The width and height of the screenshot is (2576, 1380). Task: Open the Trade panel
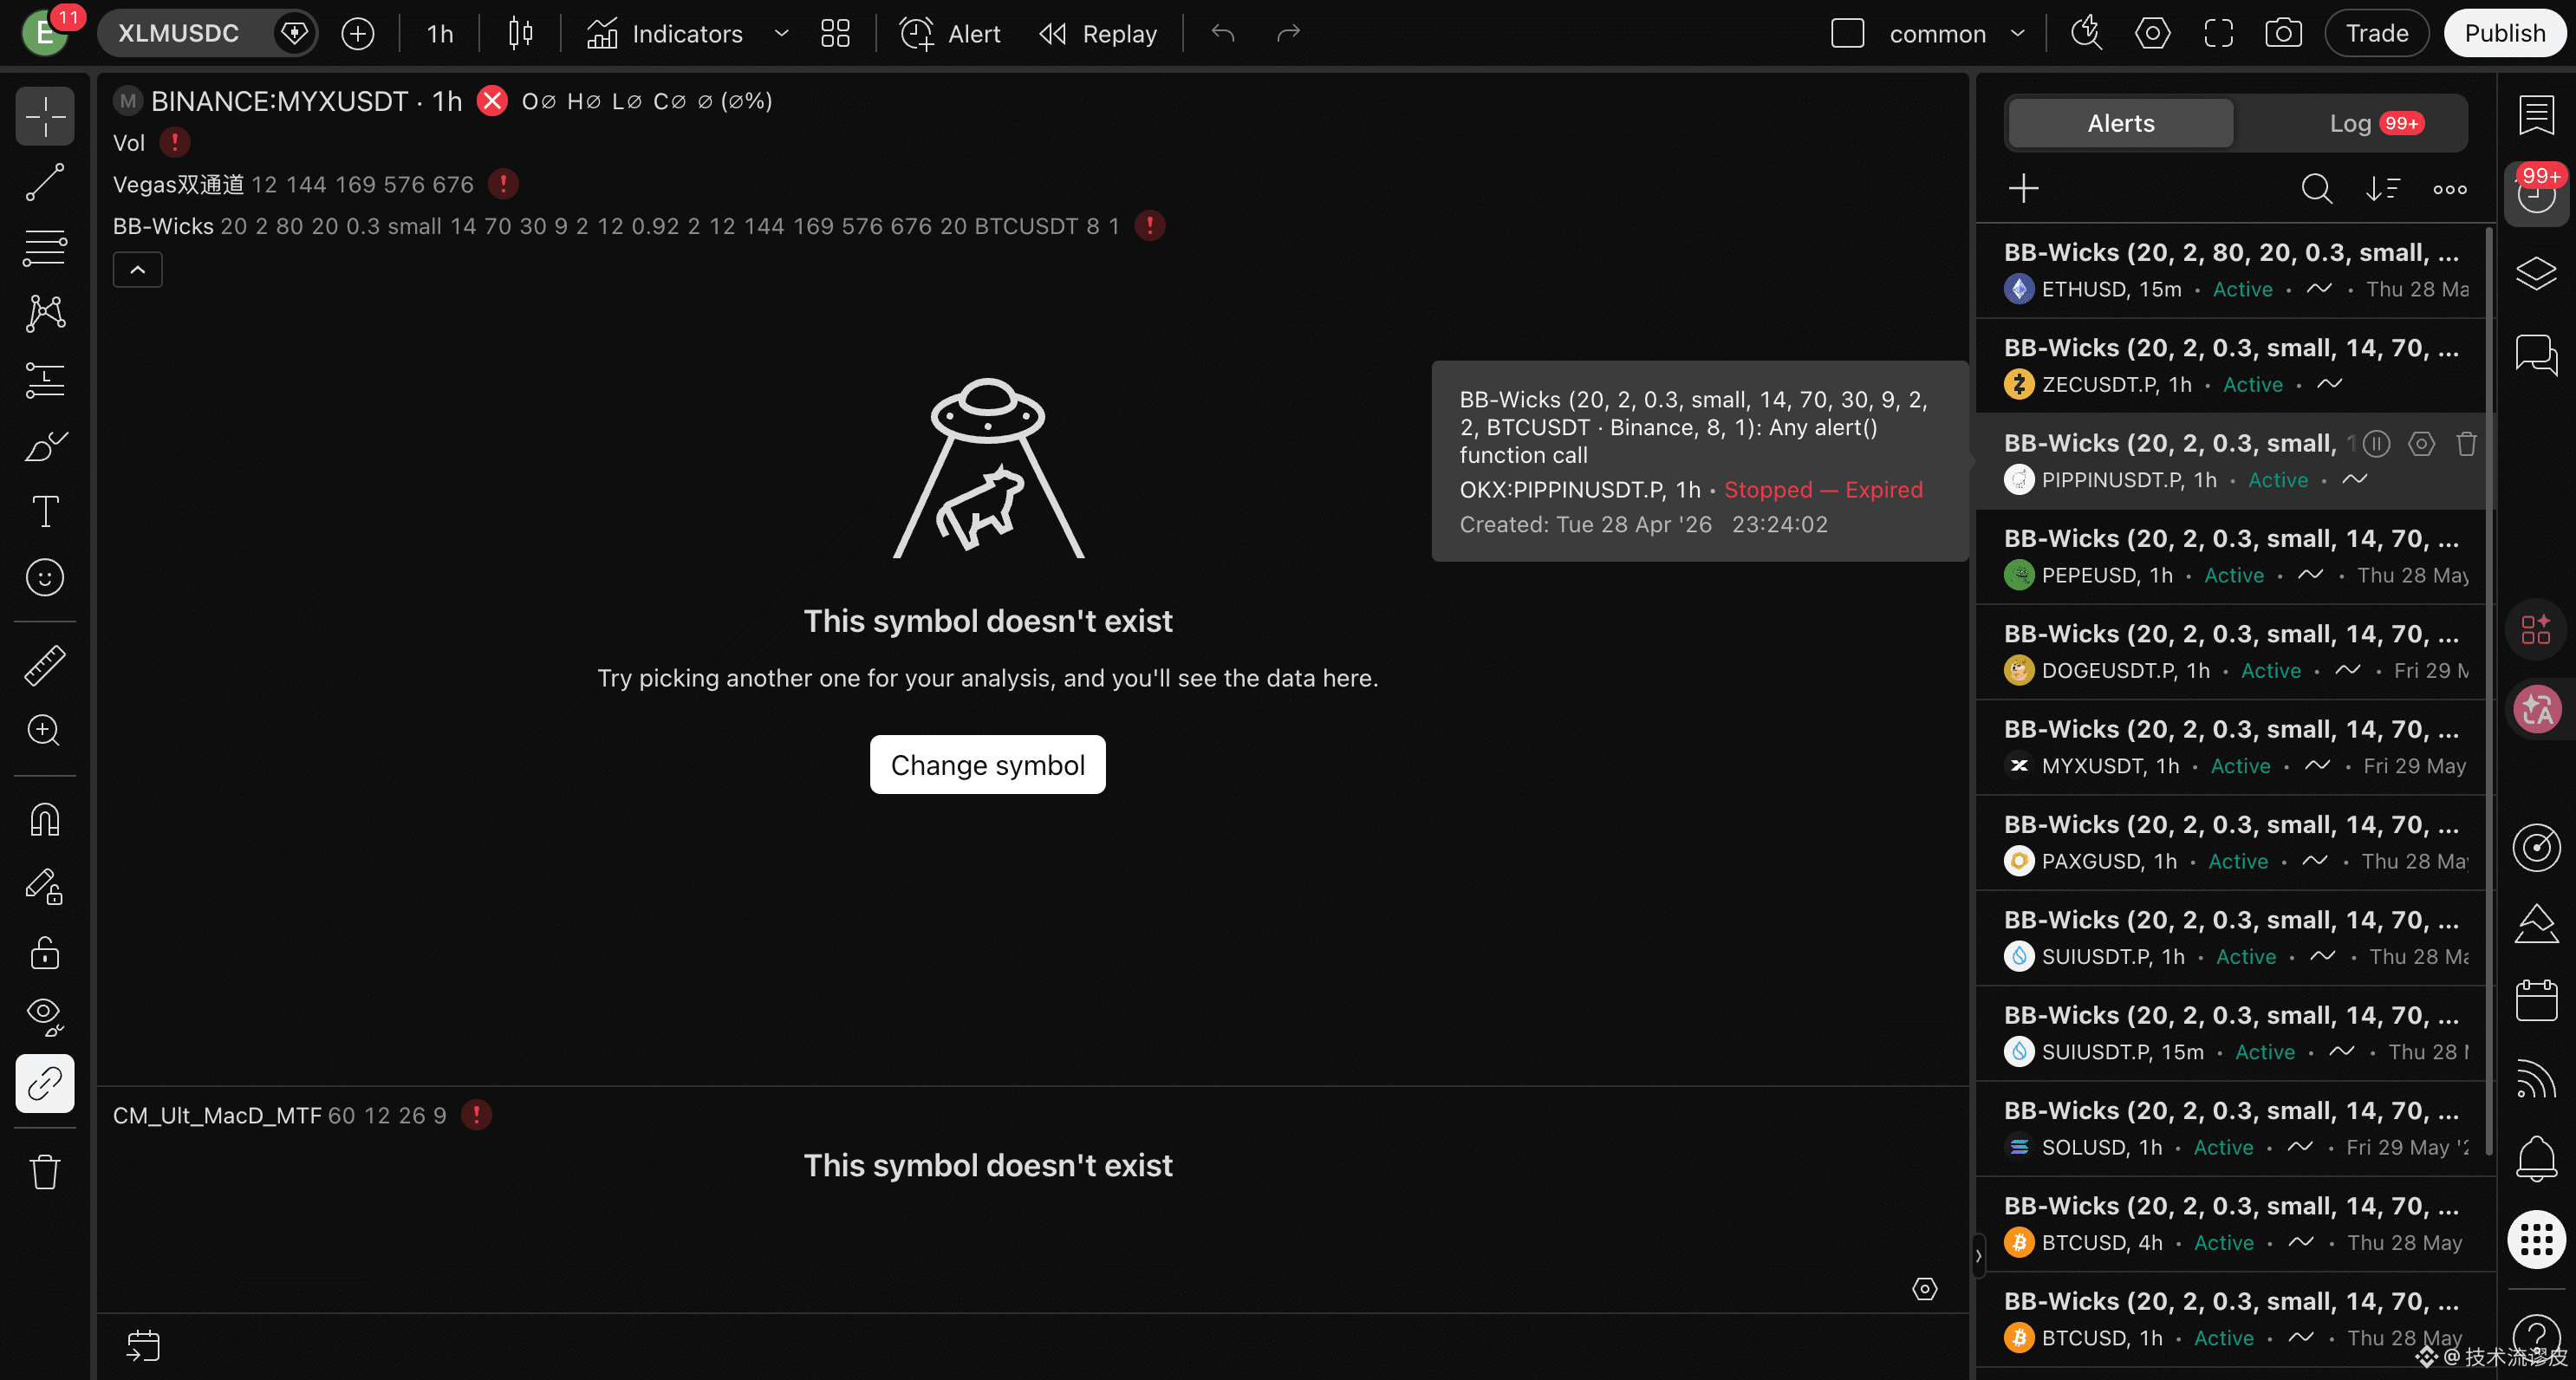click(2377, 33)
